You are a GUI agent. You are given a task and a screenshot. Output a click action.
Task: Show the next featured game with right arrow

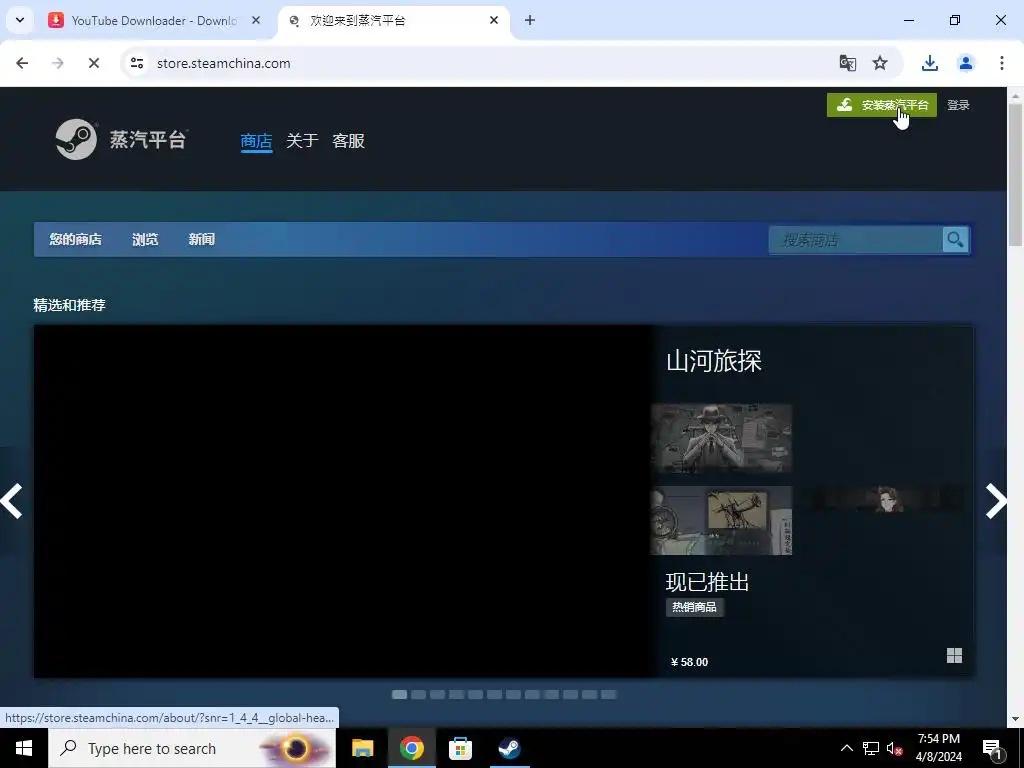995,501
